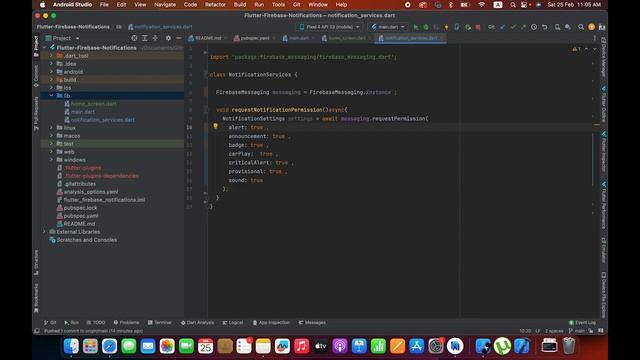Image resolution: width=640 pixels, height=360 pixels.
Task: Open the App Inspection tool window button
Action: coord(271,322)
